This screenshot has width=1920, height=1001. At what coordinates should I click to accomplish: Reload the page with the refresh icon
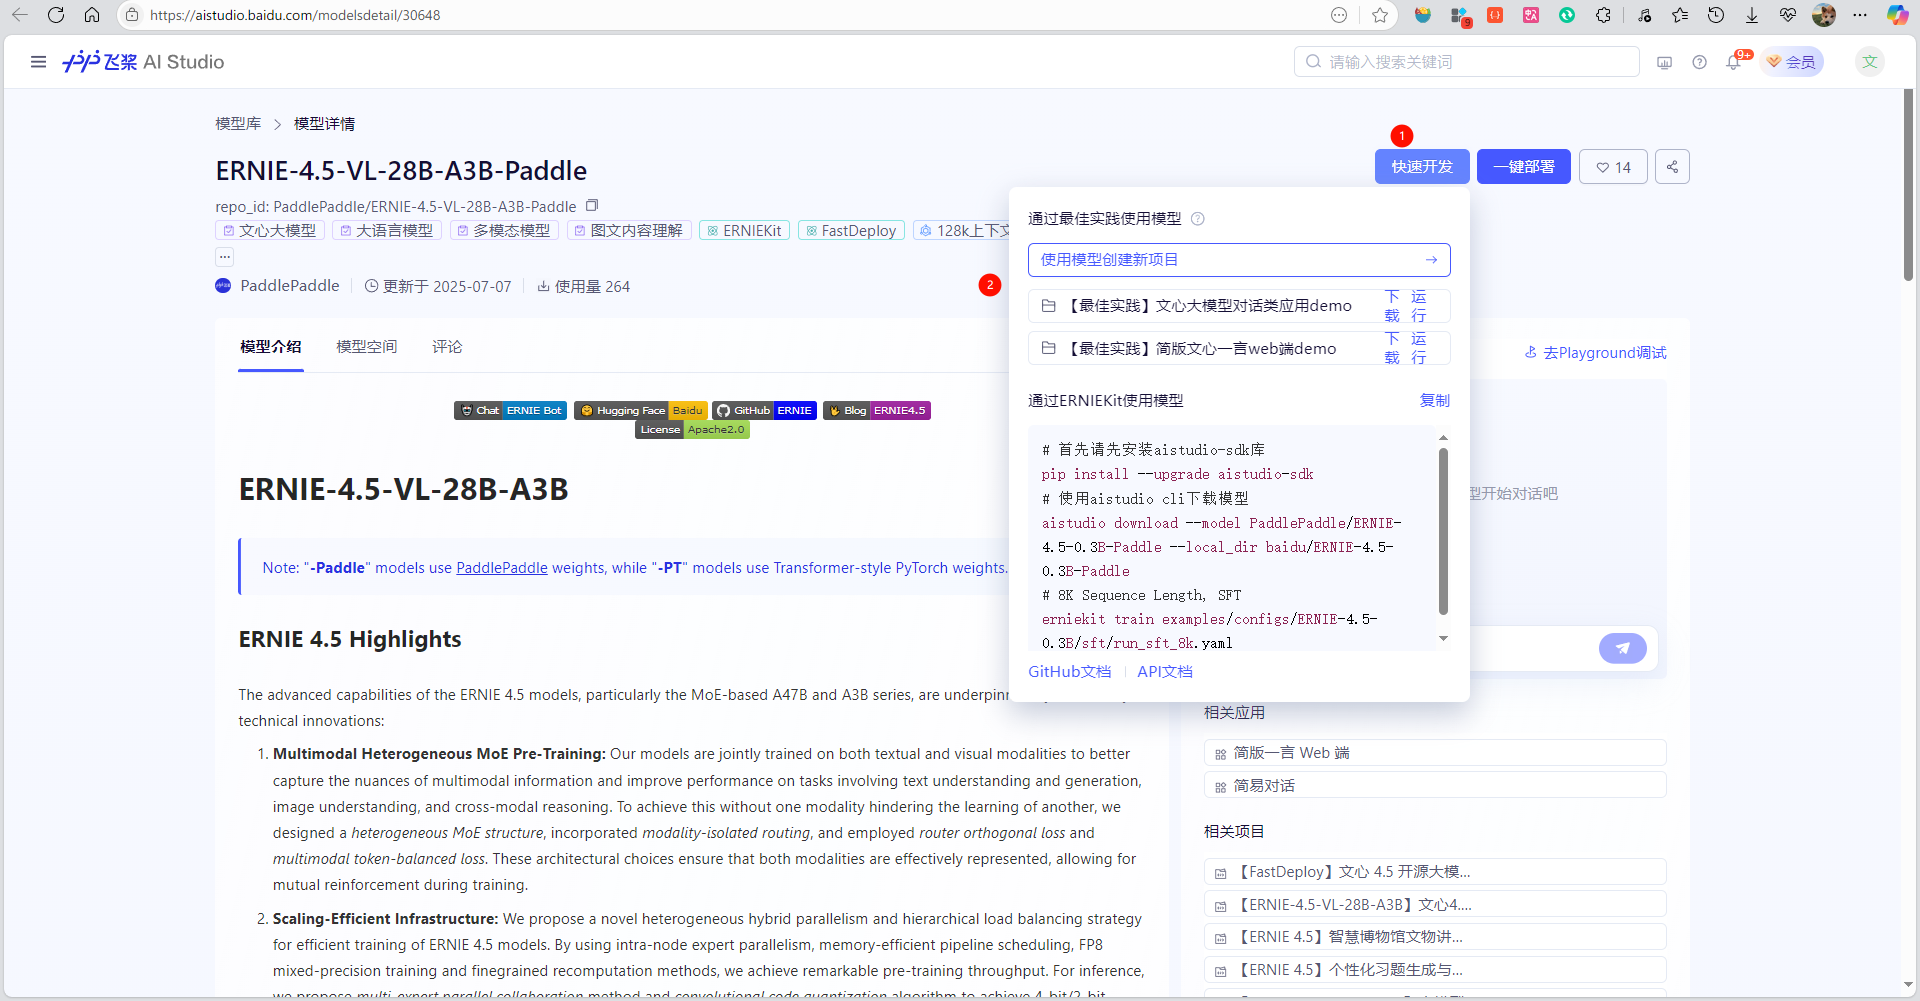coord(56,15)
